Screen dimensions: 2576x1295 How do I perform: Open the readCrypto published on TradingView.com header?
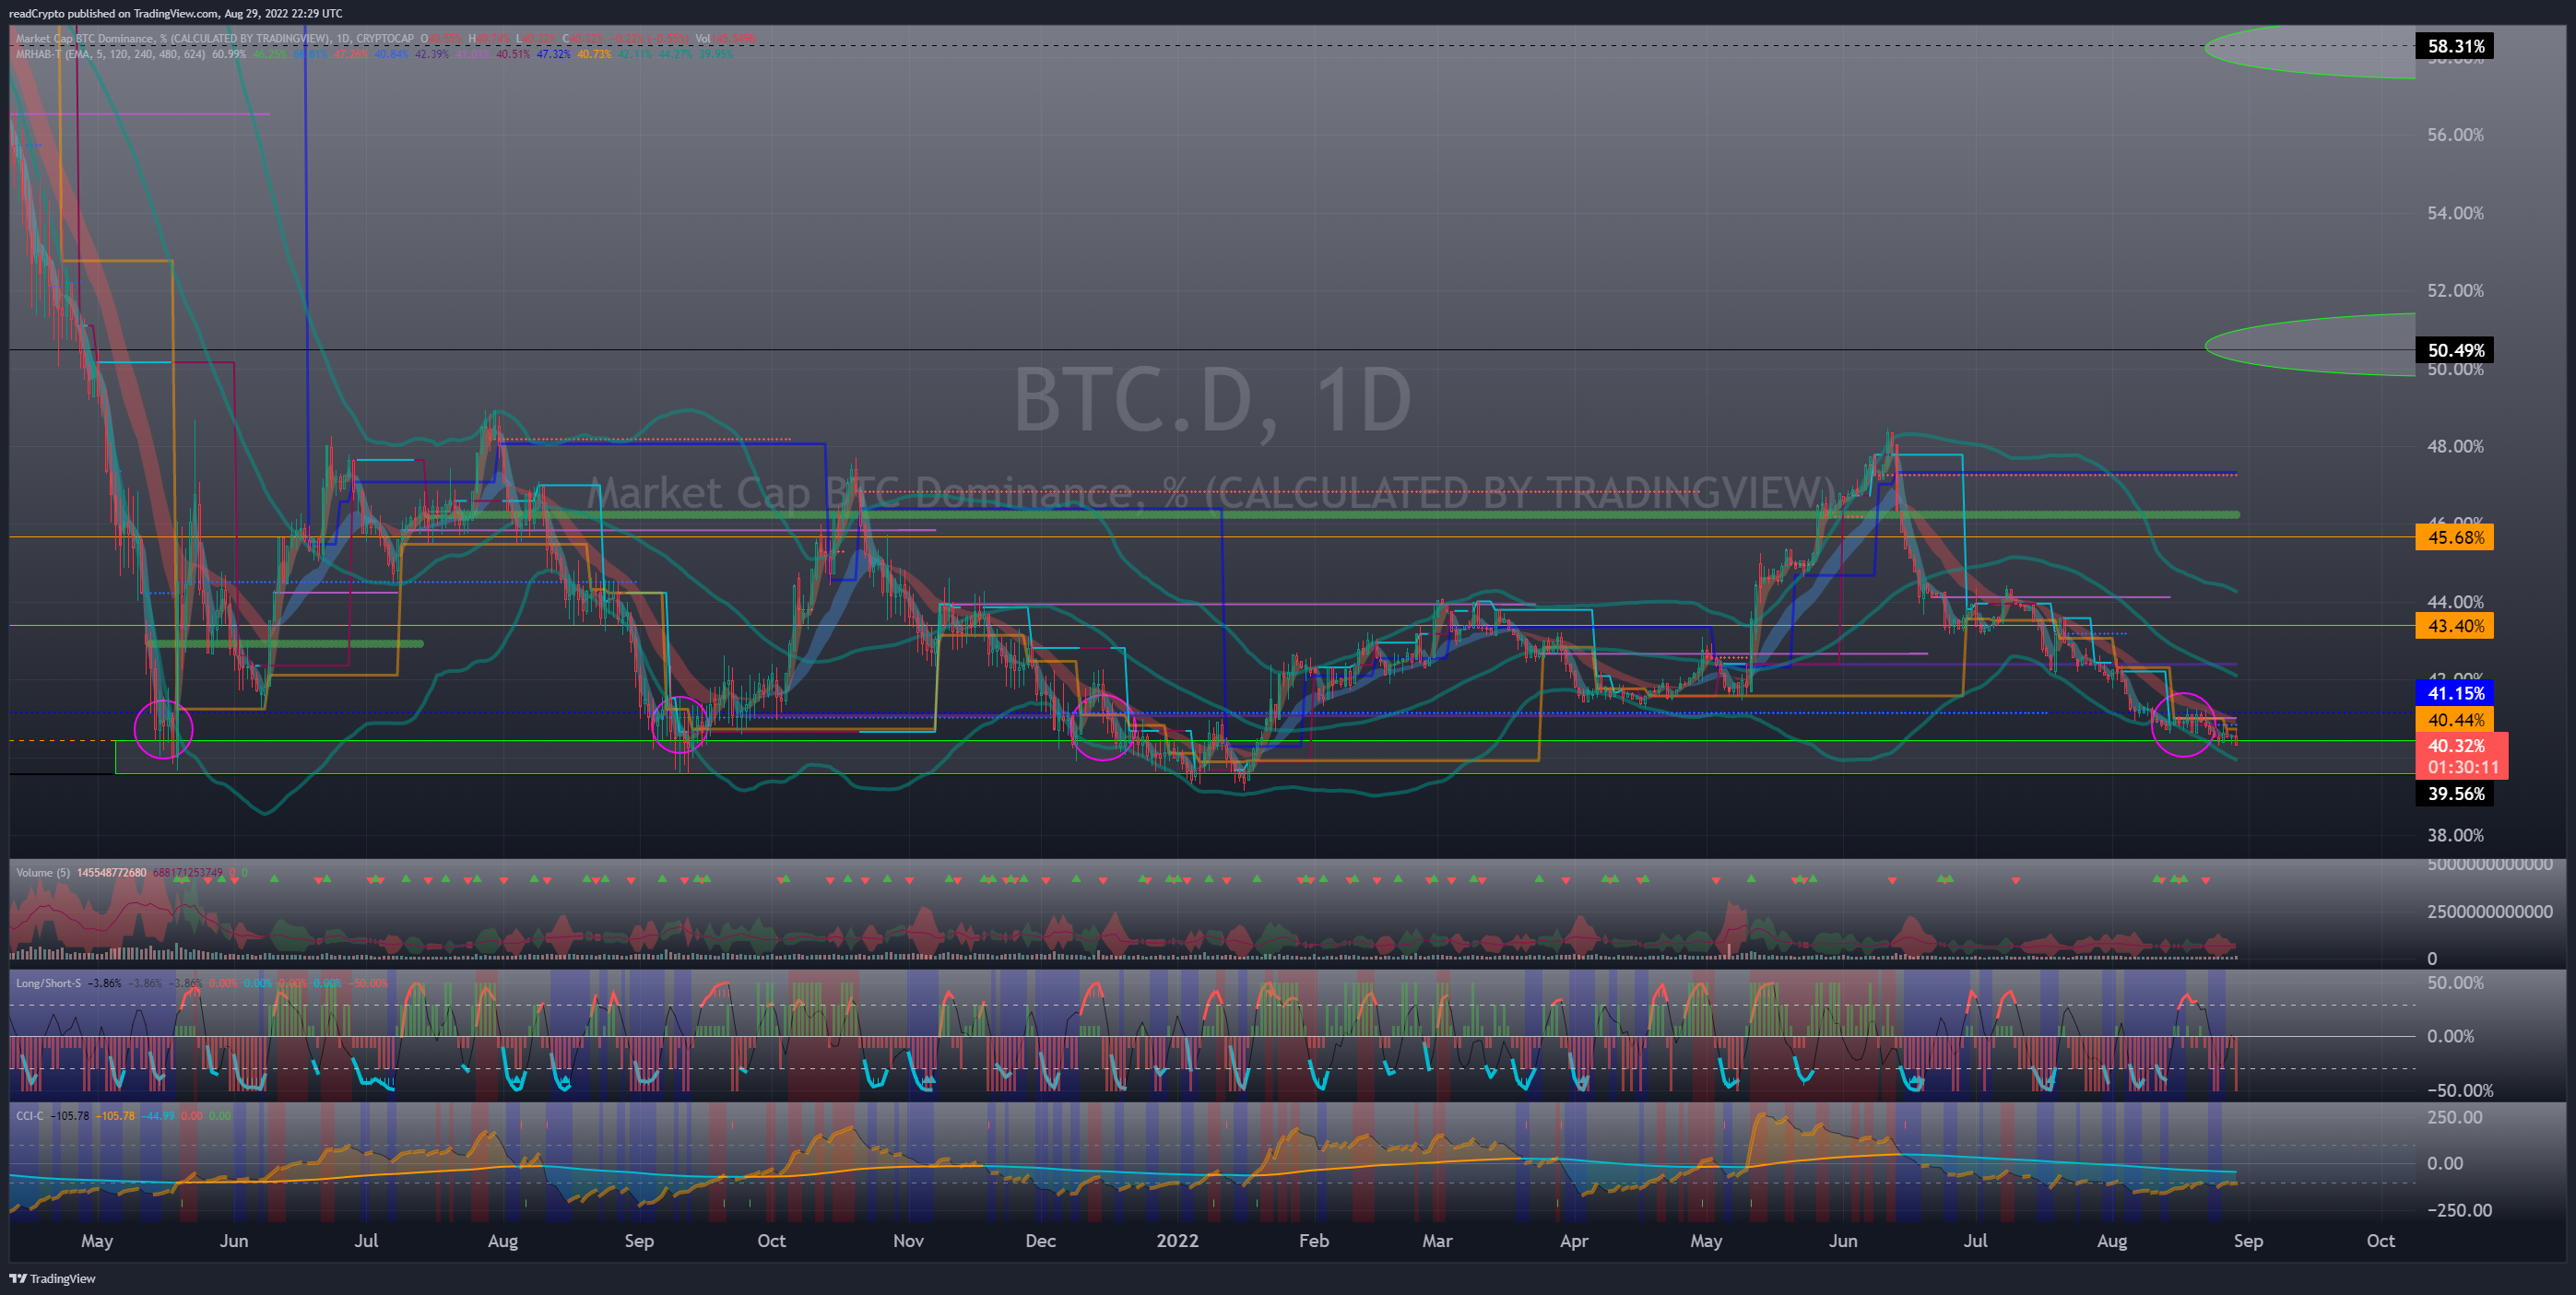pyautogui.click(x=175, y=13)
